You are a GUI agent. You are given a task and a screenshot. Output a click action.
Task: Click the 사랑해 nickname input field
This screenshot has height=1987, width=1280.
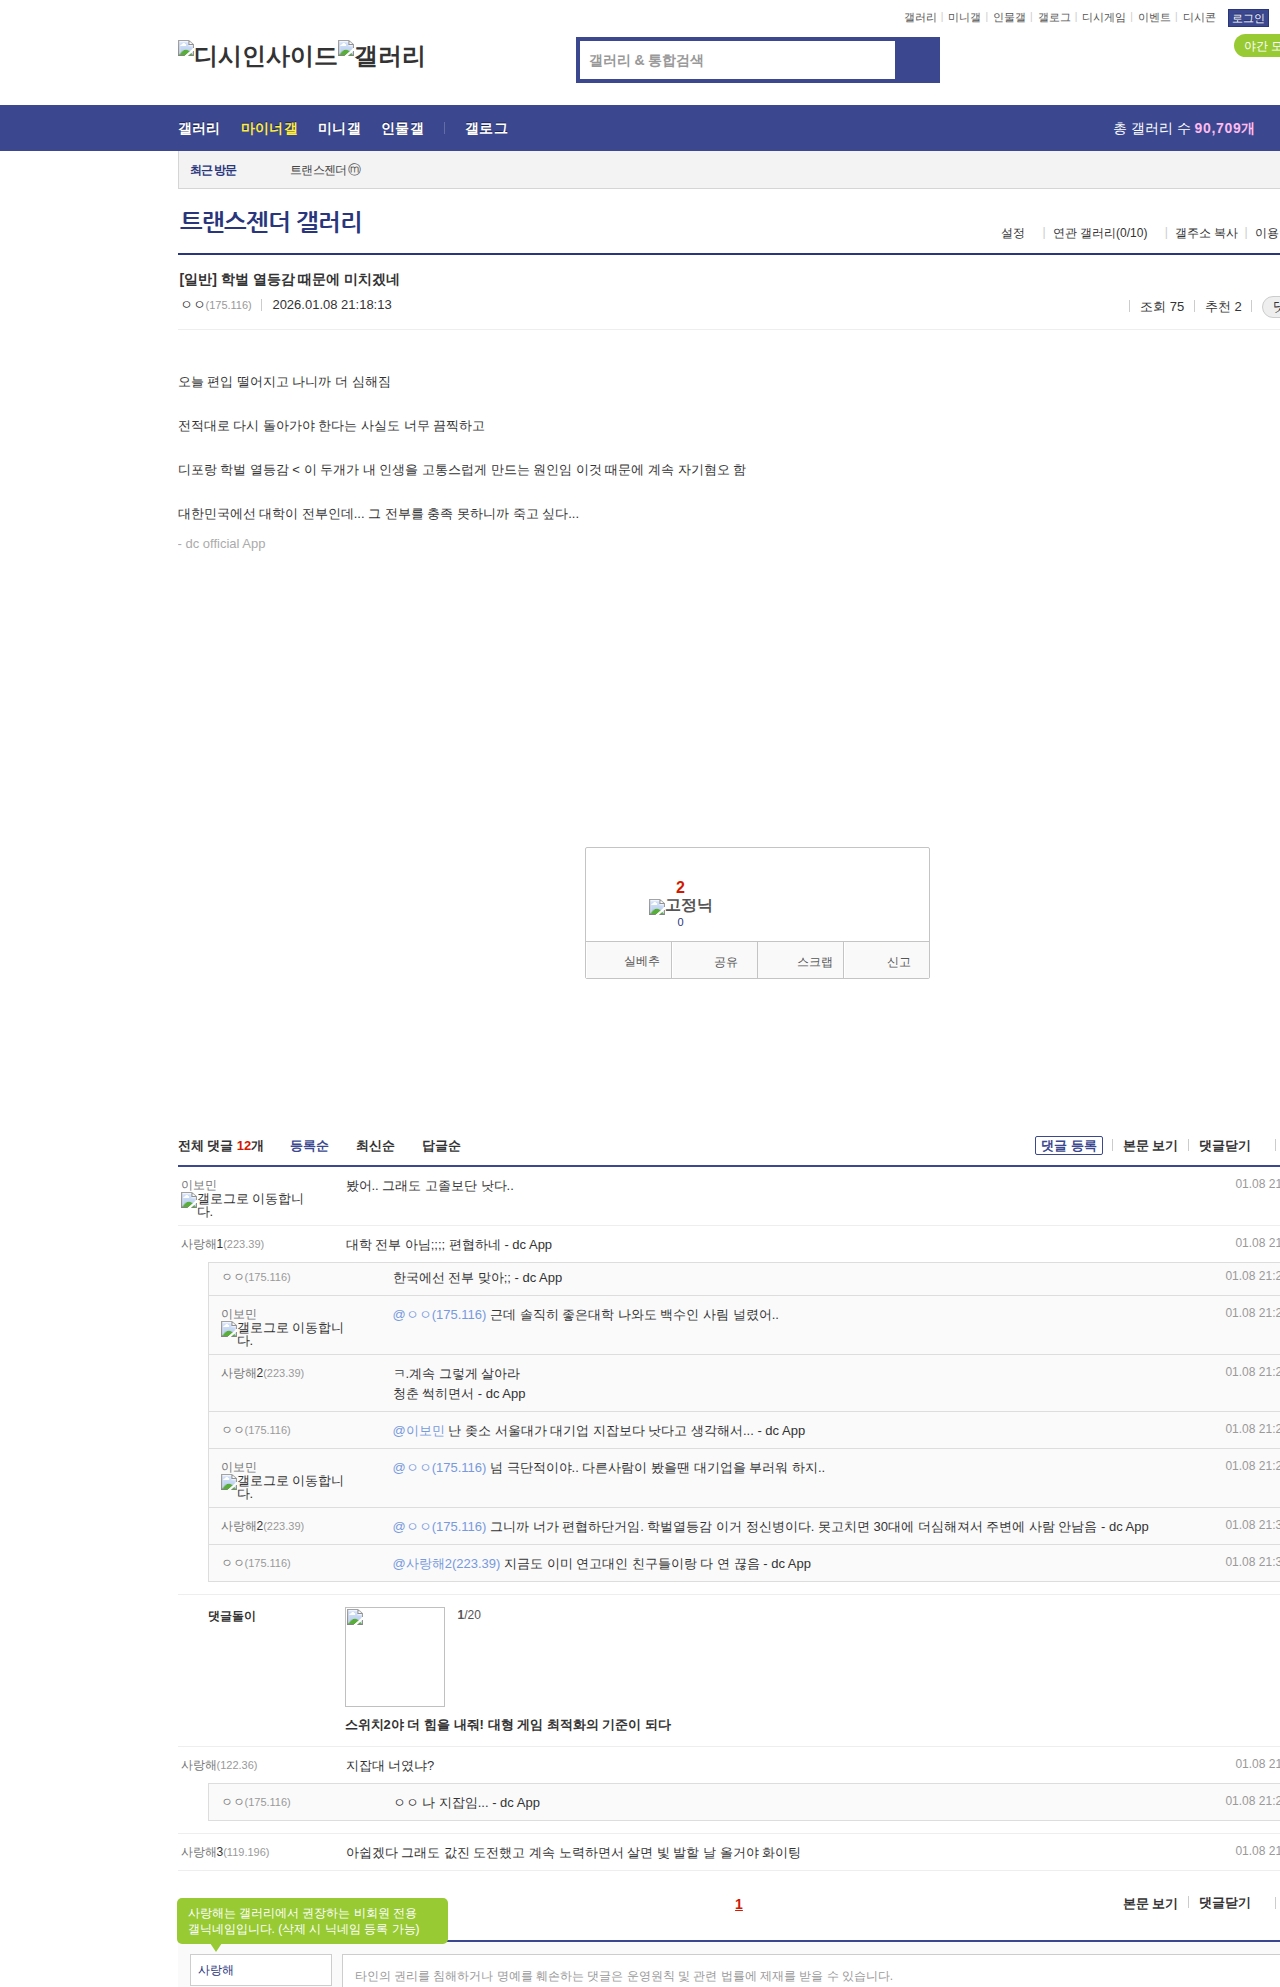(x=261, y=1970)
